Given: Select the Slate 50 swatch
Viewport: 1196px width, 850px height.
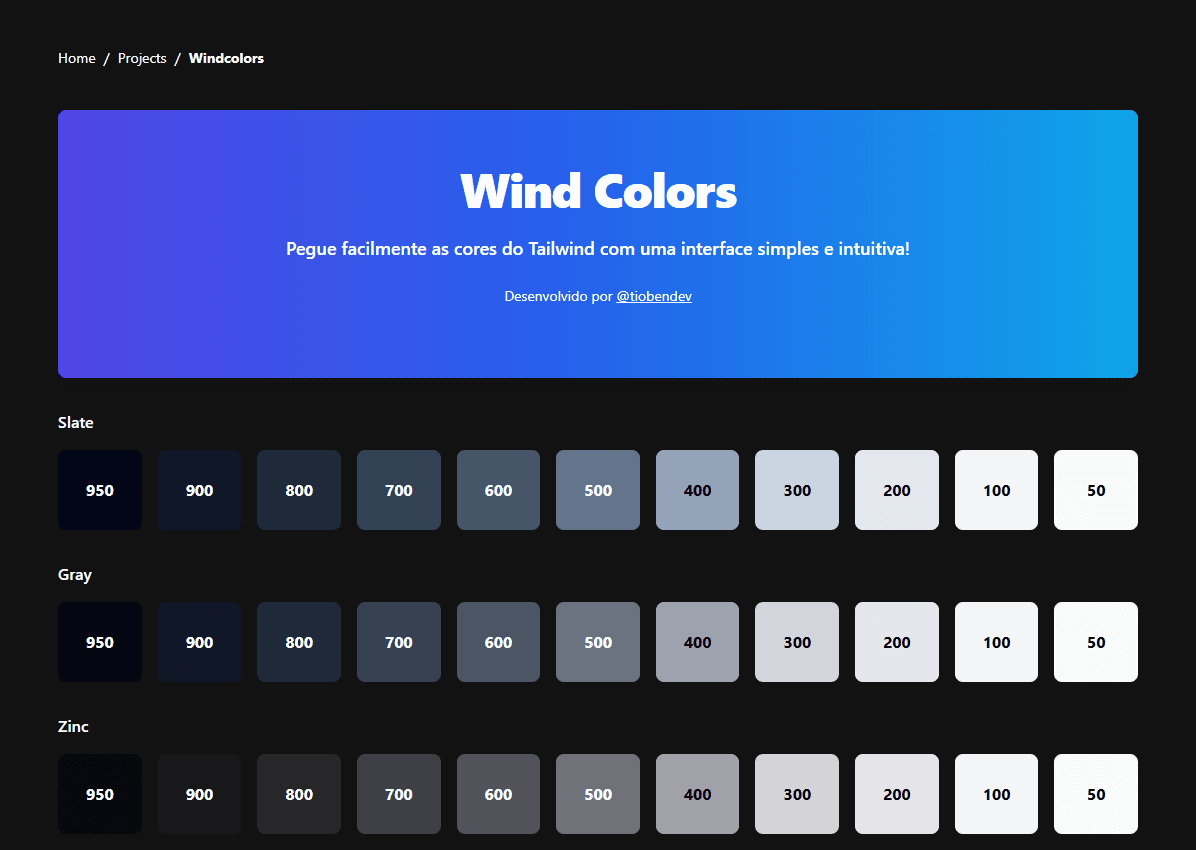Looking at the screenshot, I should click(1096, 490).
